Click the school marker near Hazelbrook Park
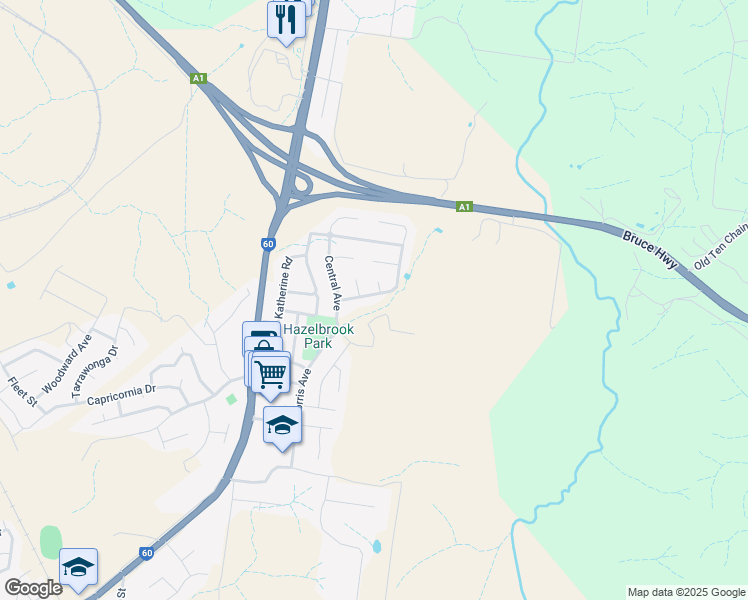Screen dimensions: 748x600 tap(282, 426)
